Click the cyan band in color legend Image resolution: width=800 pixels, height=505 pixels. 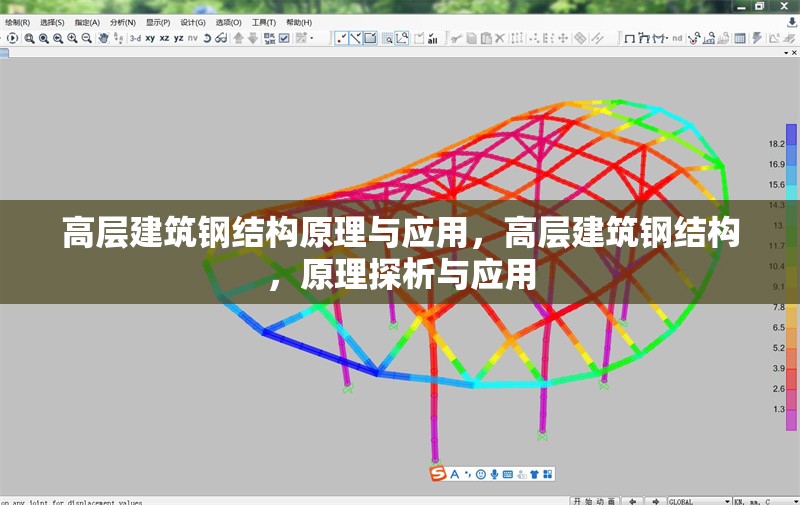click(x=791, y=194)
